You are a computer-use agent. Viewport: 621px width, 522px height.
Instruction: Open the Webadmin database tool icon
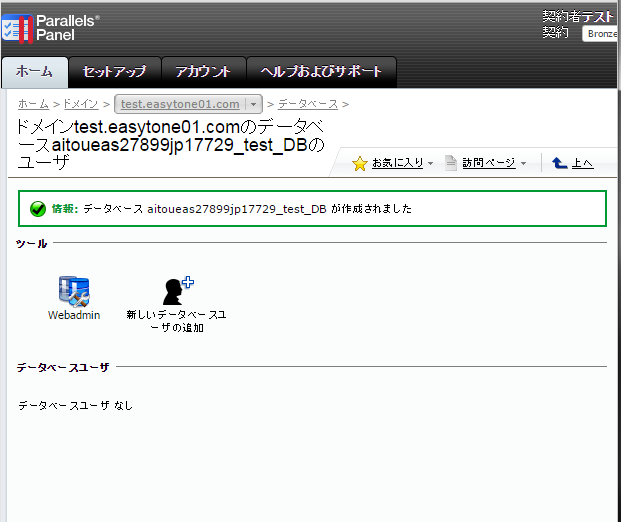[x=74, y=290]
